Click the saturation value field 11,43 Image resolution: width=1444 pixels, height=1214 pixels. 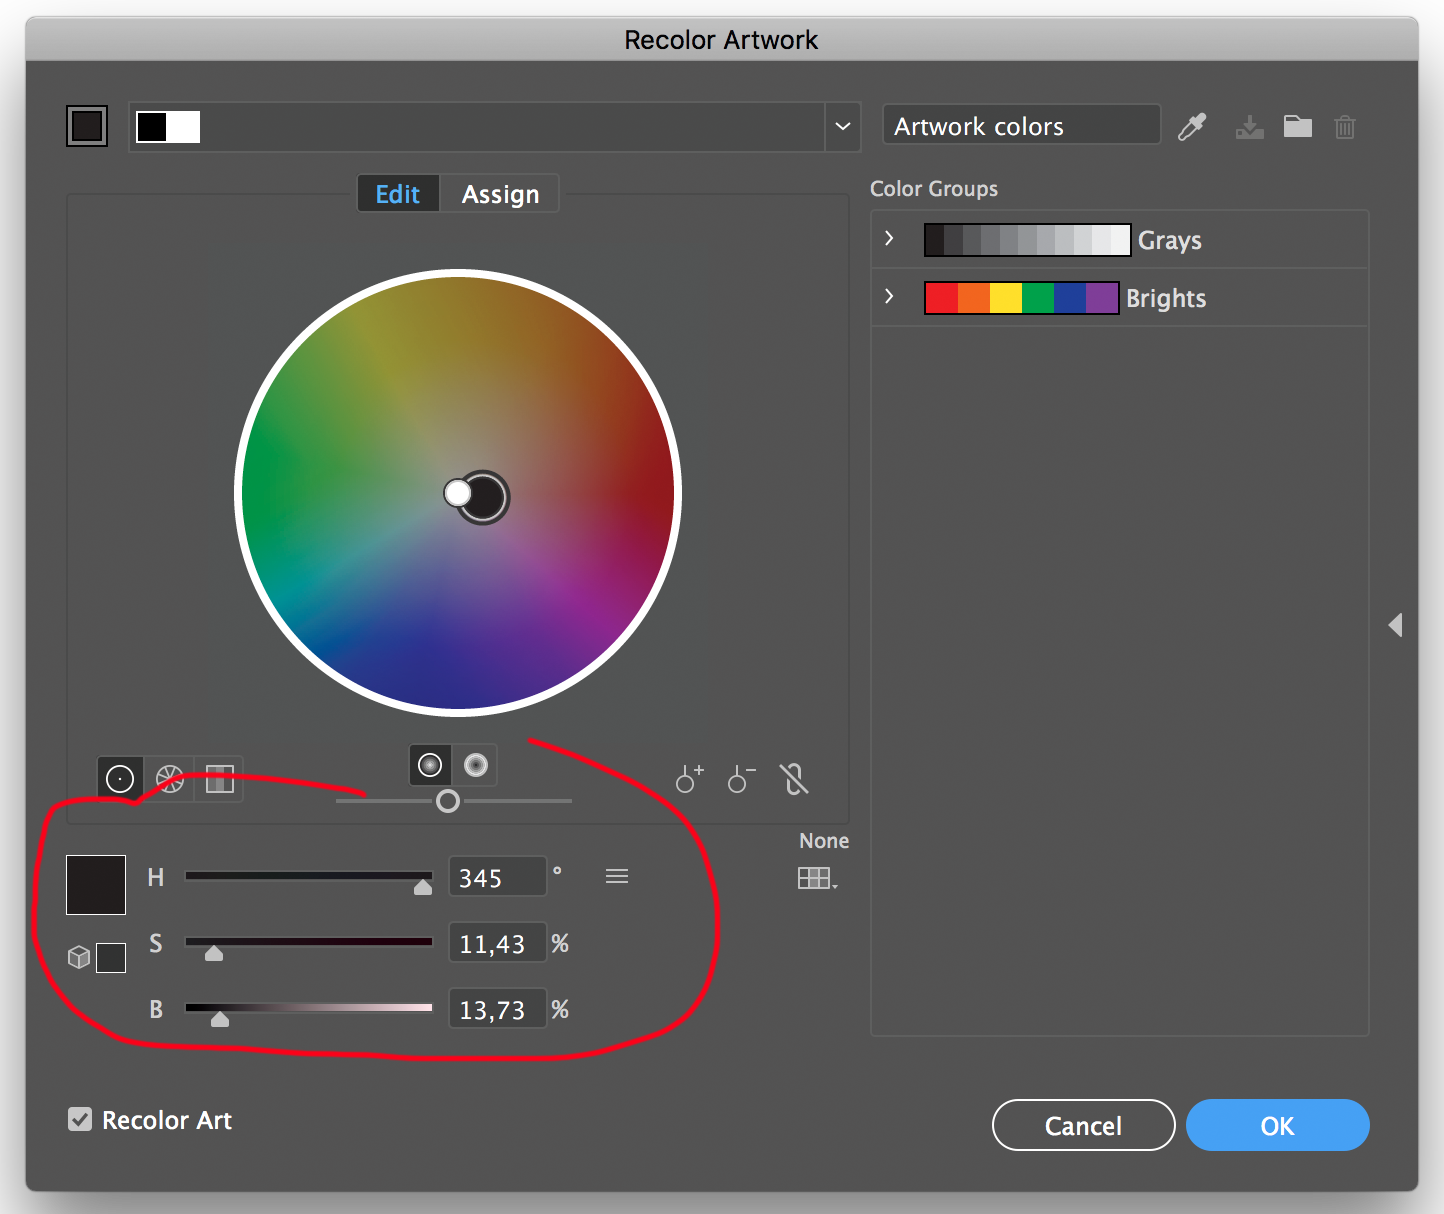pos(497,943)
